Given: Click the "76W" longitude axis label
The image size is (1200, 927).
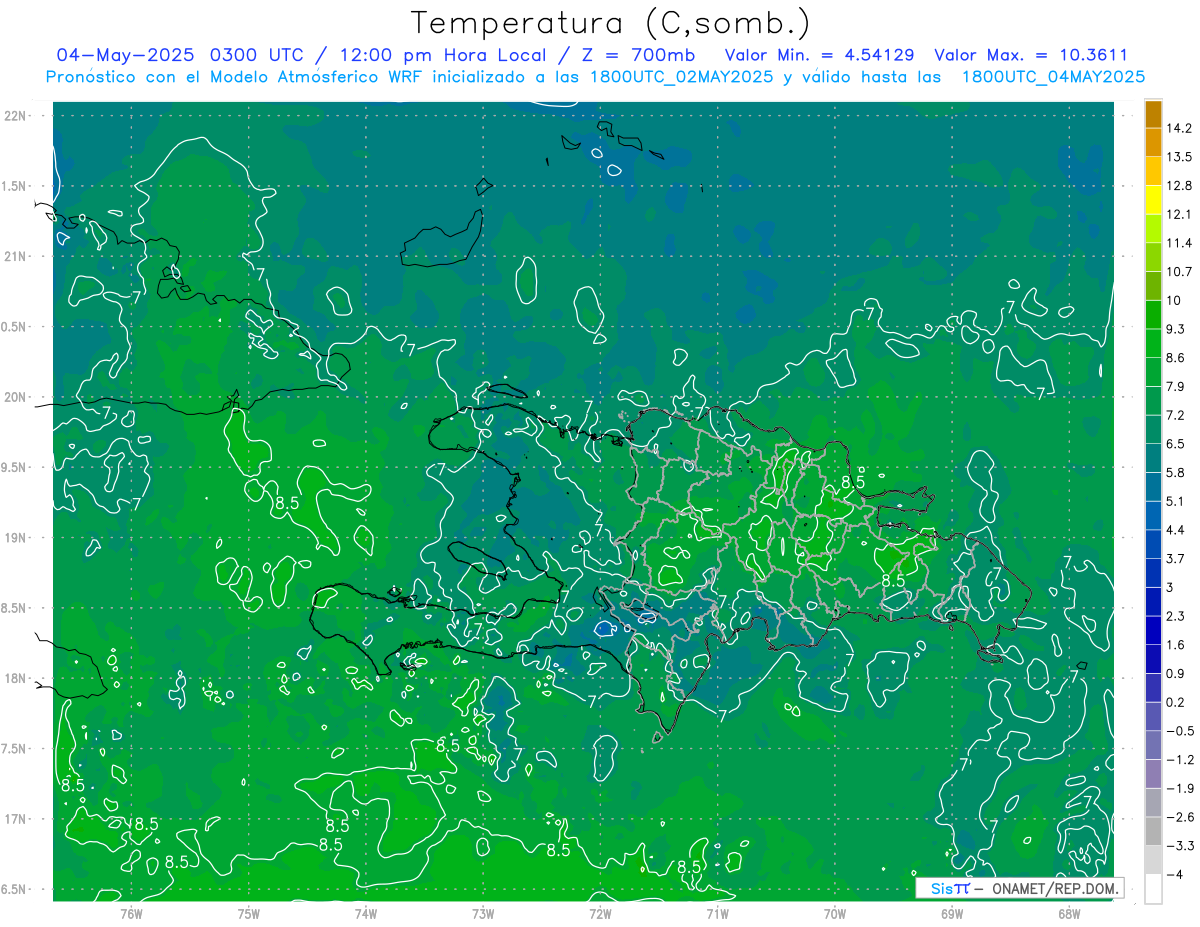Looking at the screenshot, I should coord(131,913).
